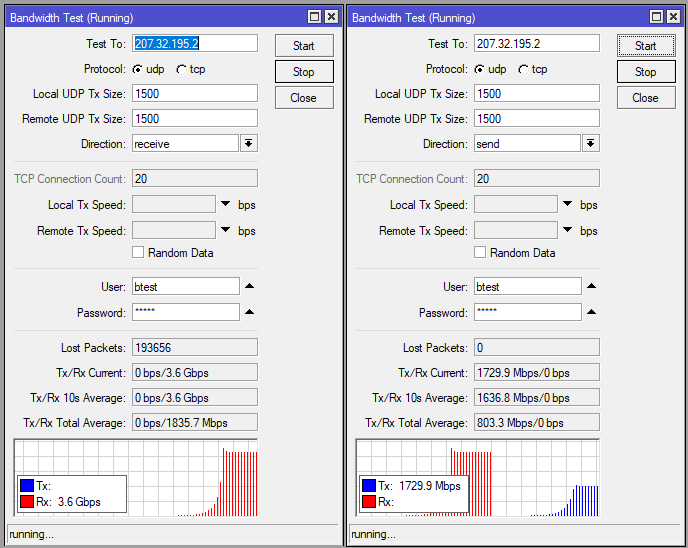
Task: Maximize the right Bandwidth Test window
Action: (x=656, y=17)
